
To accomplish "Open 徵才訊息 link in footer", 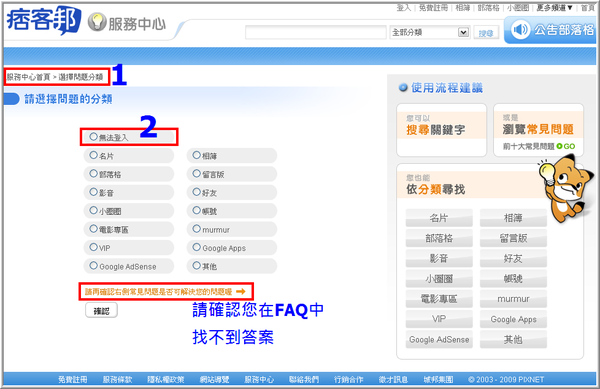I will pos(393,379).
